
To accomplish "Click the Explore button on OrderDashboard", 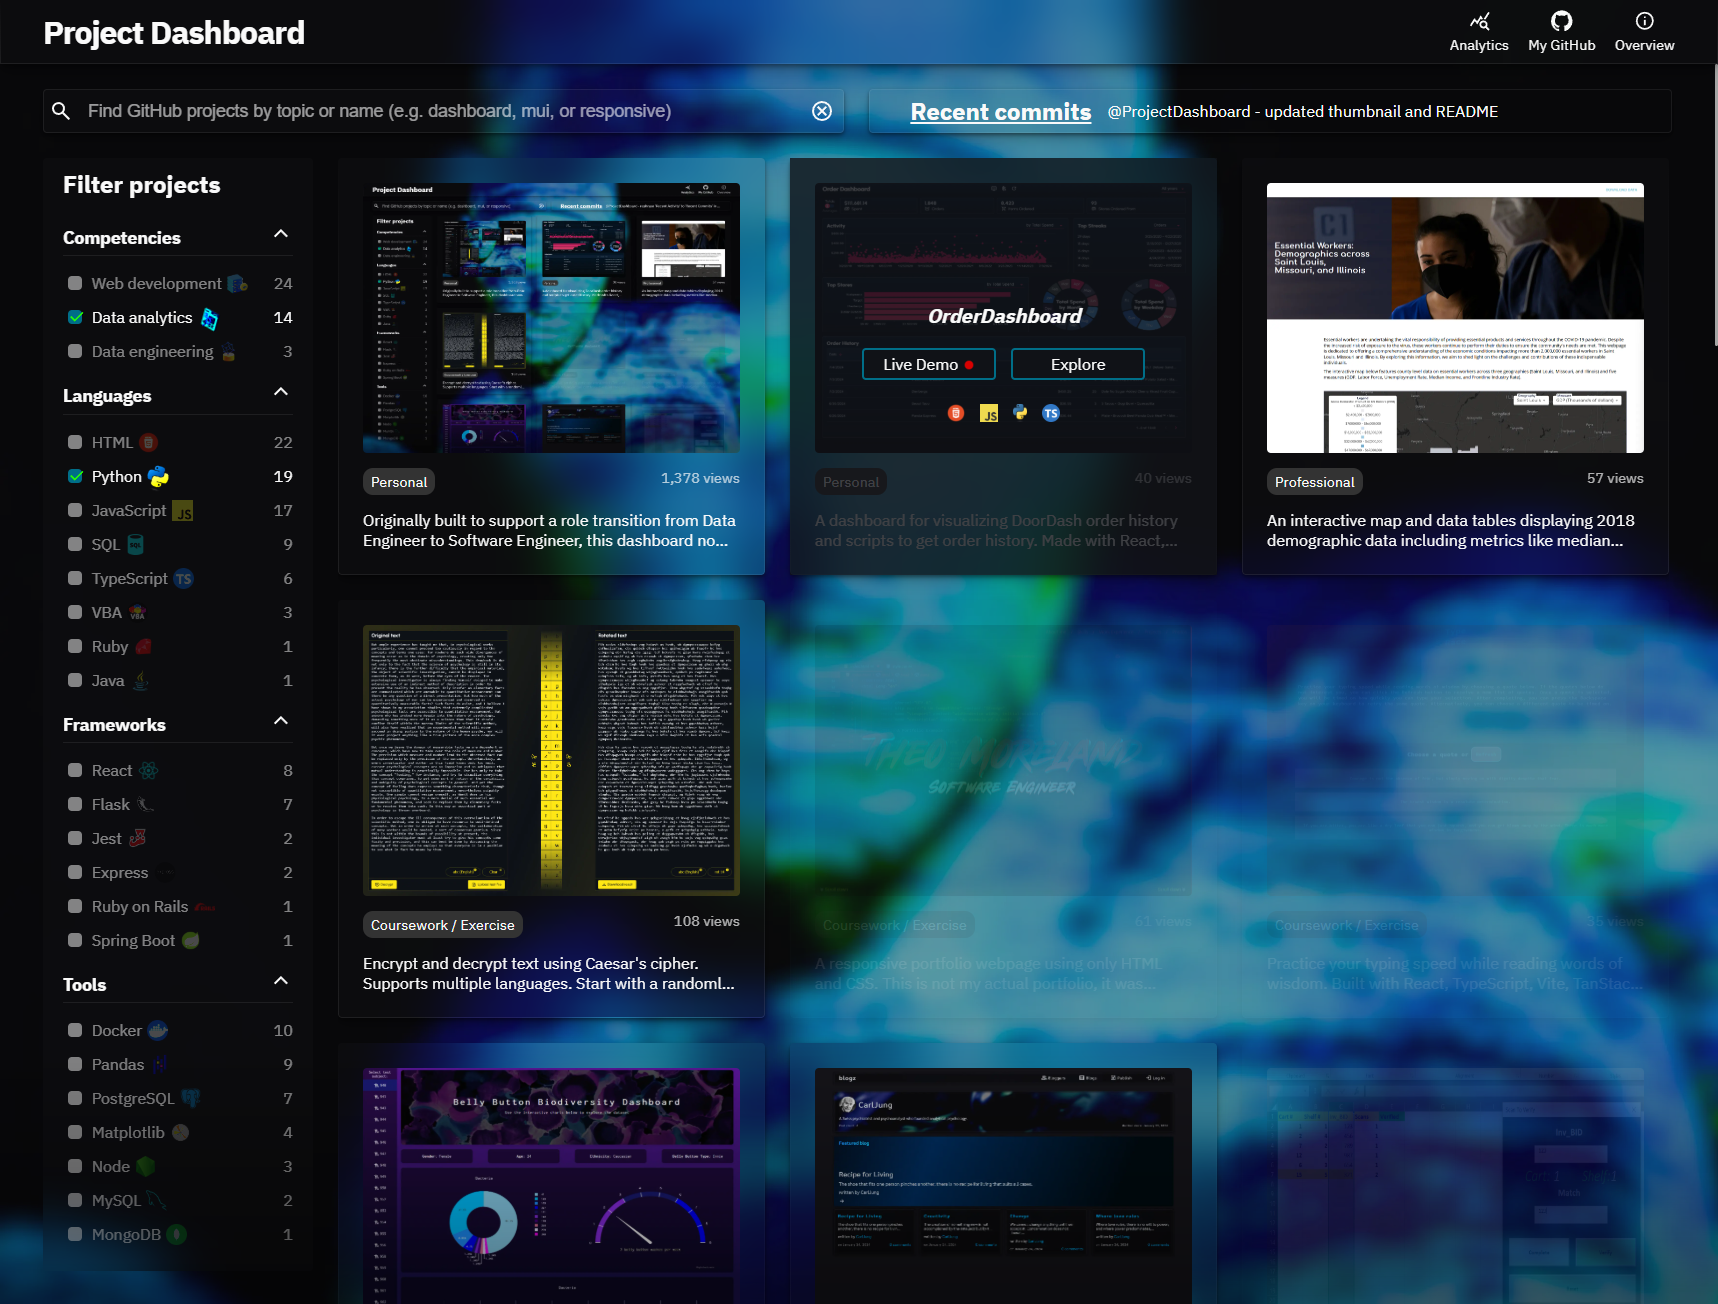I will pos(1077,365).
